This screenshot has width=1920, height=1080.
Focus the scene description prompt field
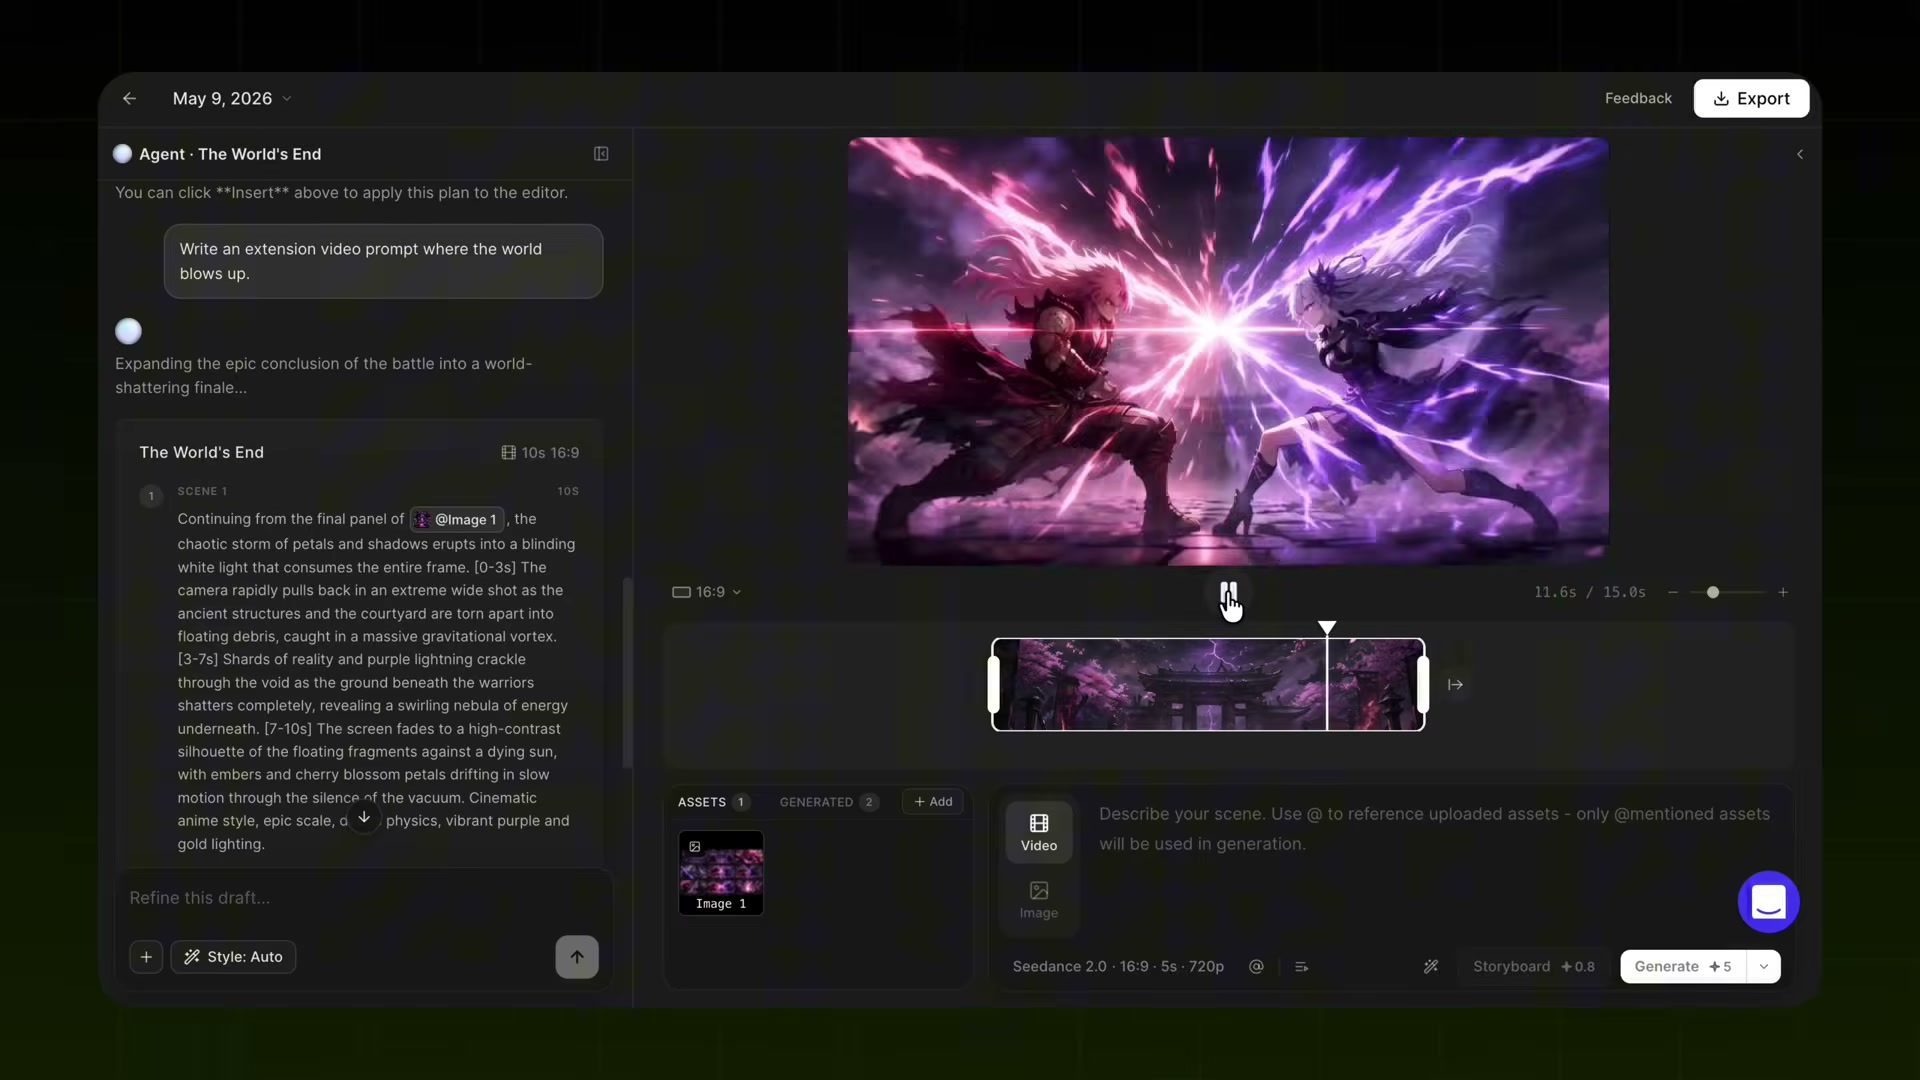click(1435, 829)
